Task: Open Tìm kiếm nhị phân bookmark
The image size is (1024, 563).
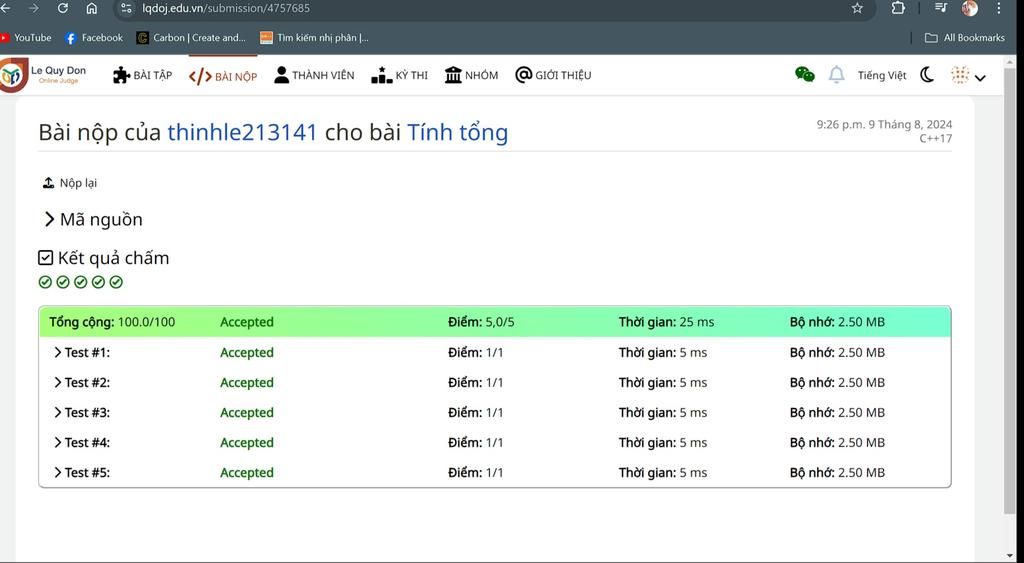Action: point(314,38)
